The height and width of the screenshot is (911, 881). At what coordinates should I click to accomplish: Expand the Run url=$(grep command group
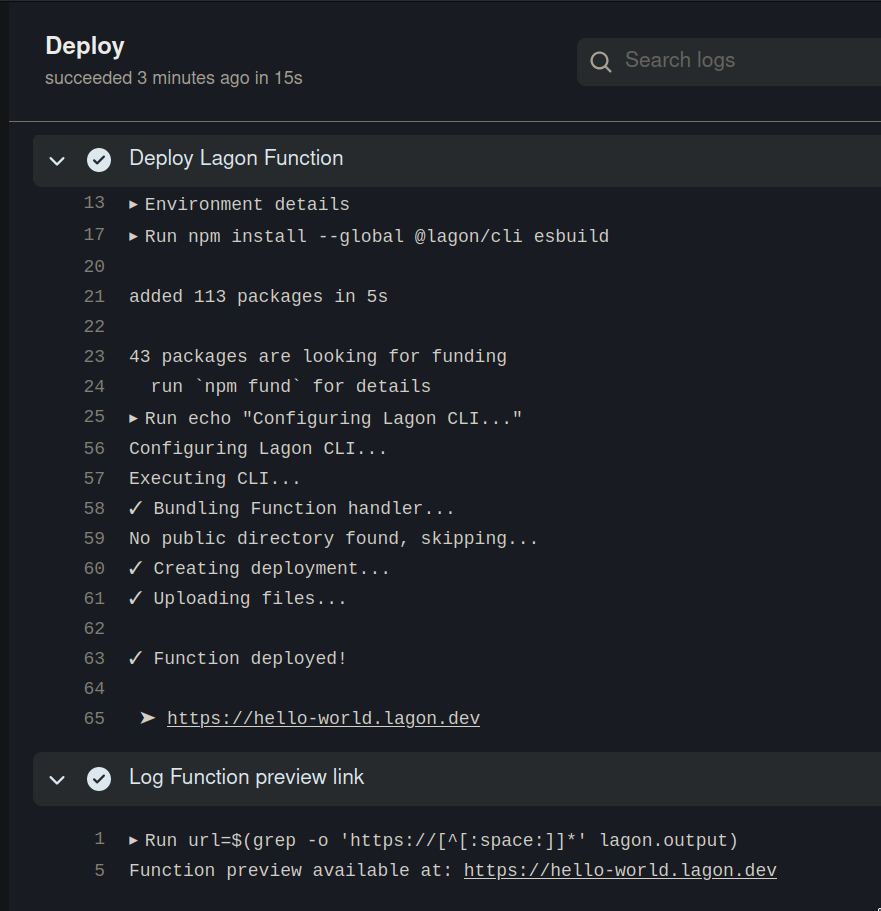point(133,841)
